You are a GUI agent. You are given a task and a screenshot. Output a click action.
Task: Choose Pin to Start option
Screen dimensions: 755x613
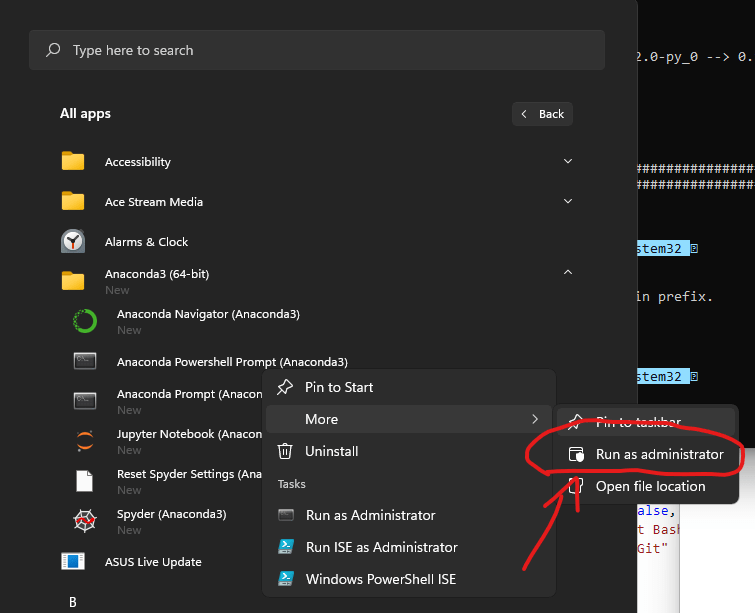click(x=339, y=387)
